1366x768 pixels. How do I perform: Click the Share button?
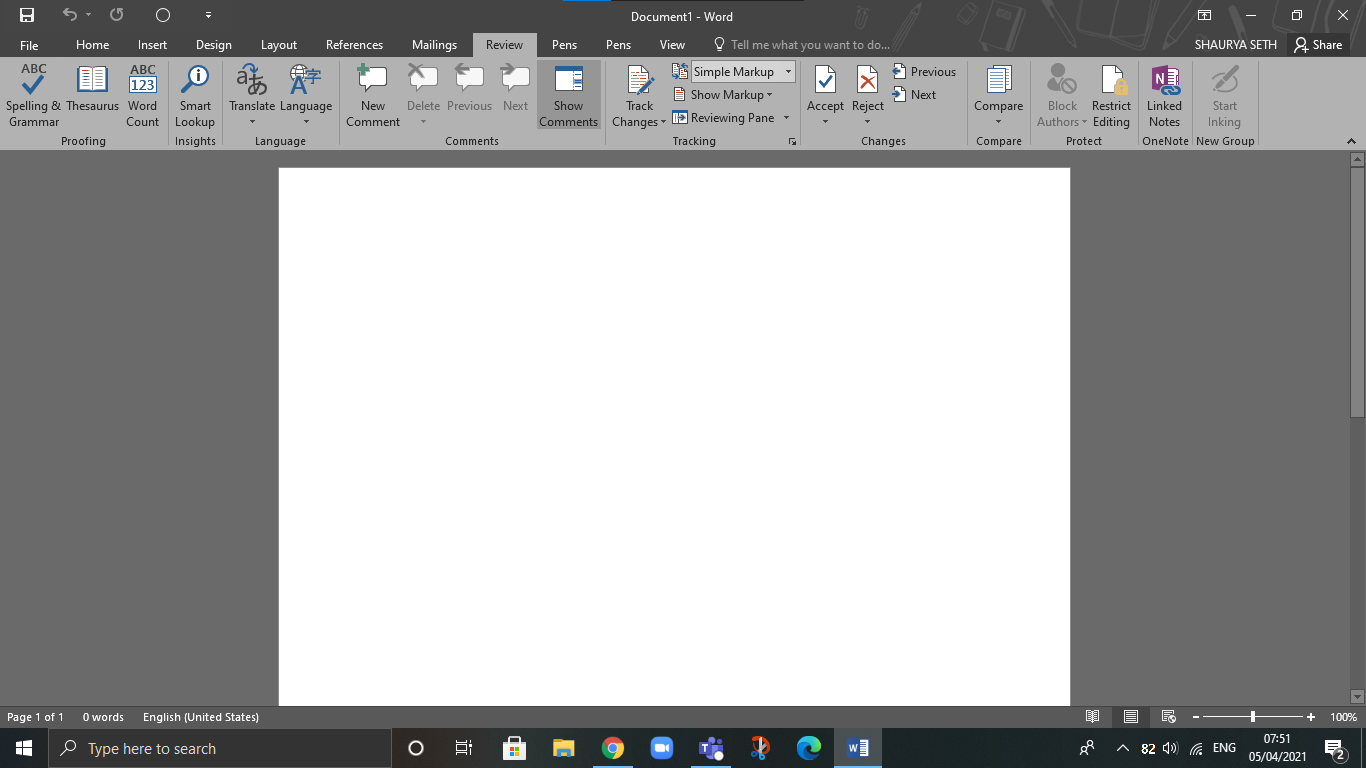pos(1318,45)
